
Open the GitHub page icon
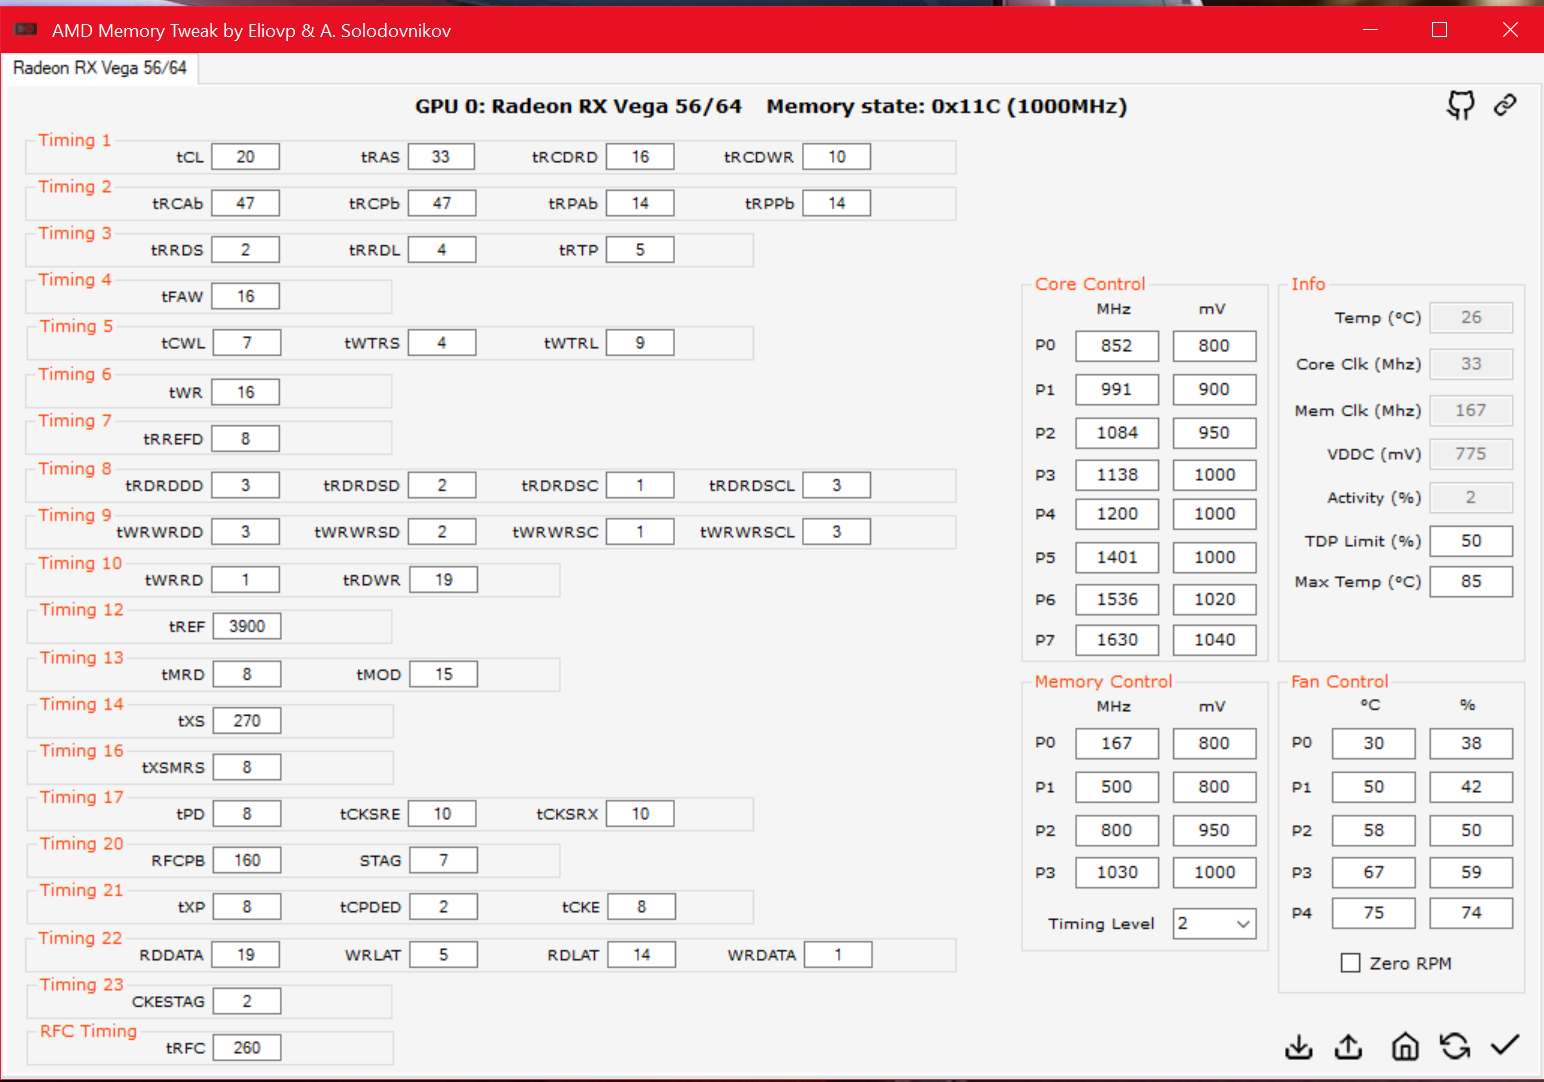(x=1461, y=105)
